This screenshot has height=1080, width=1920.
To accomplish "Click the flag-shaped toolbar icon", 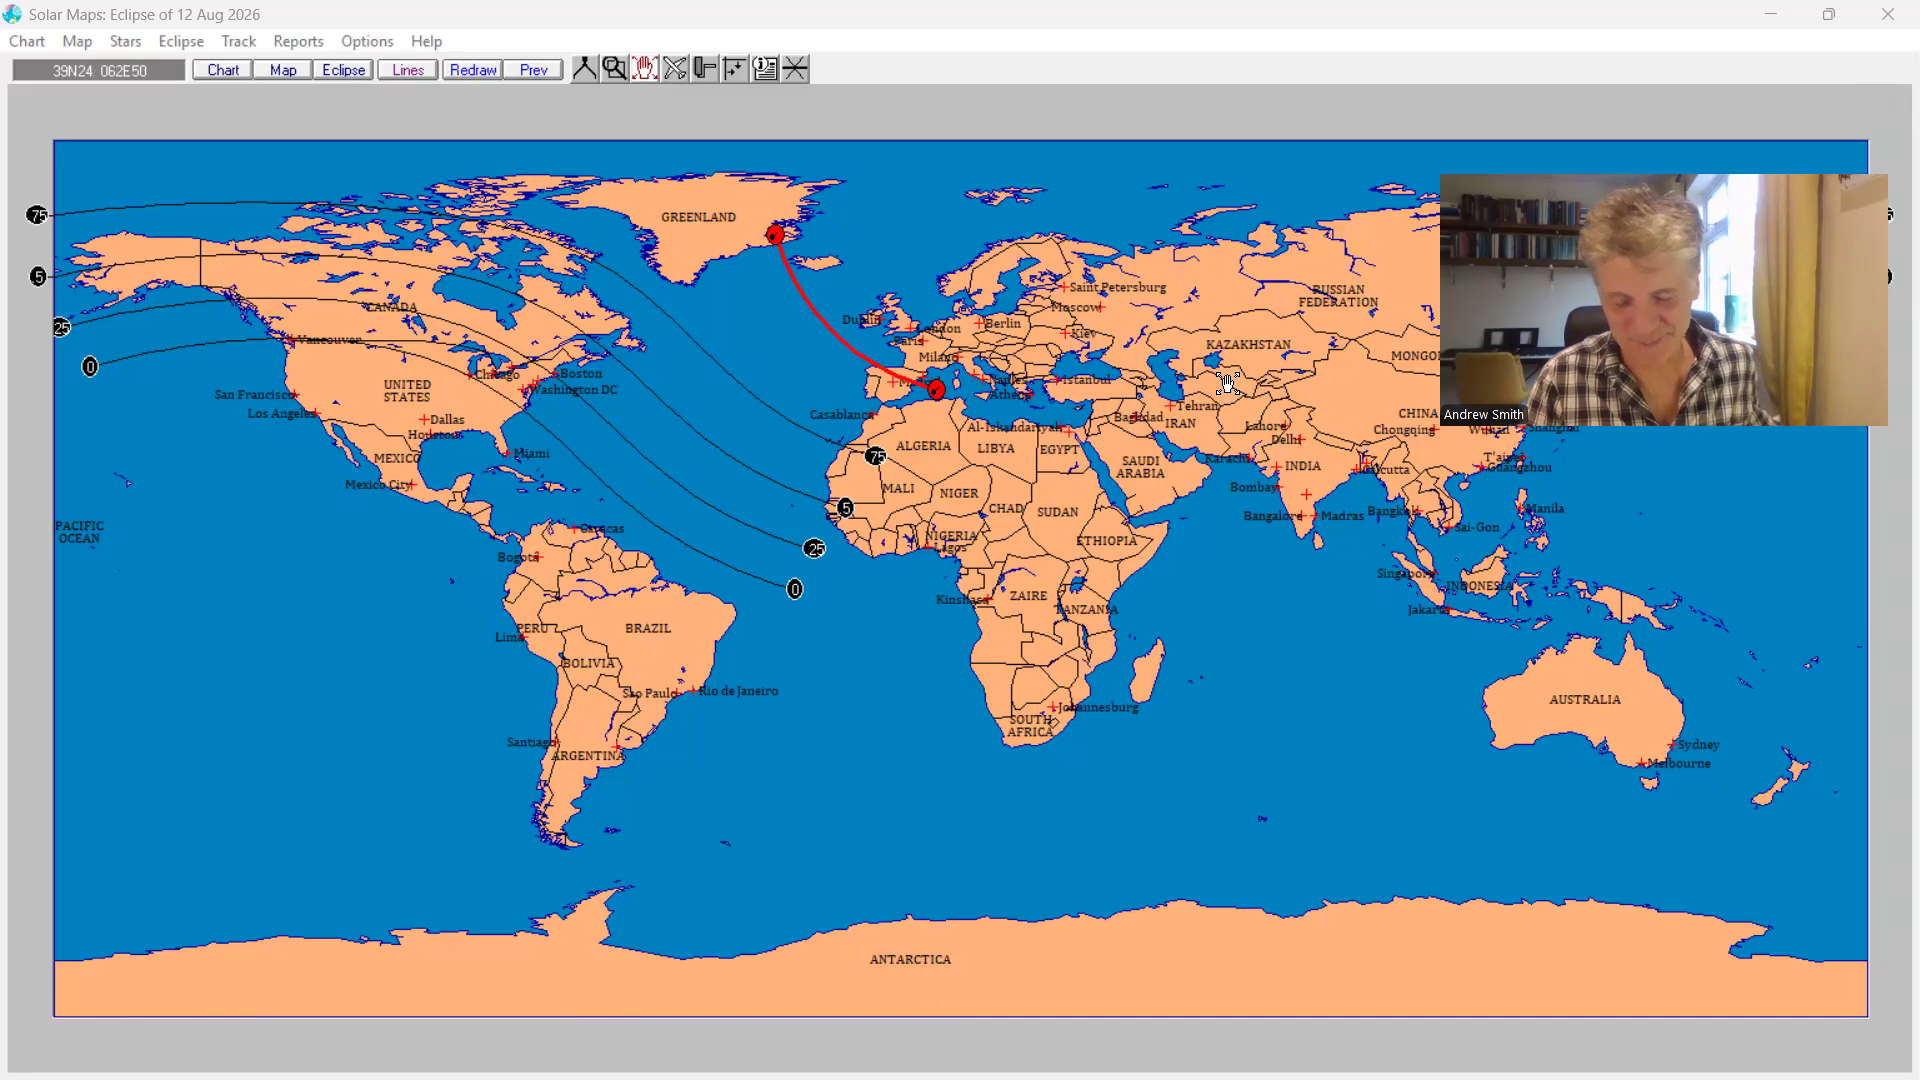I will (705, 69).
